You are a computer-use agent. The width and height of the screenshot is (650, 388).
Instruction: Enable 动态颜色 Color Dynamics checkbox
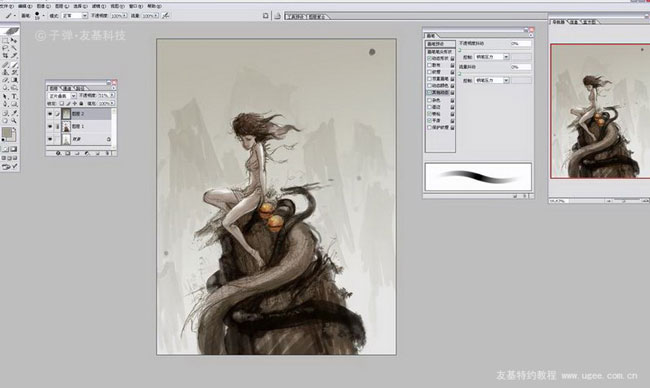(x=429, y=86)
